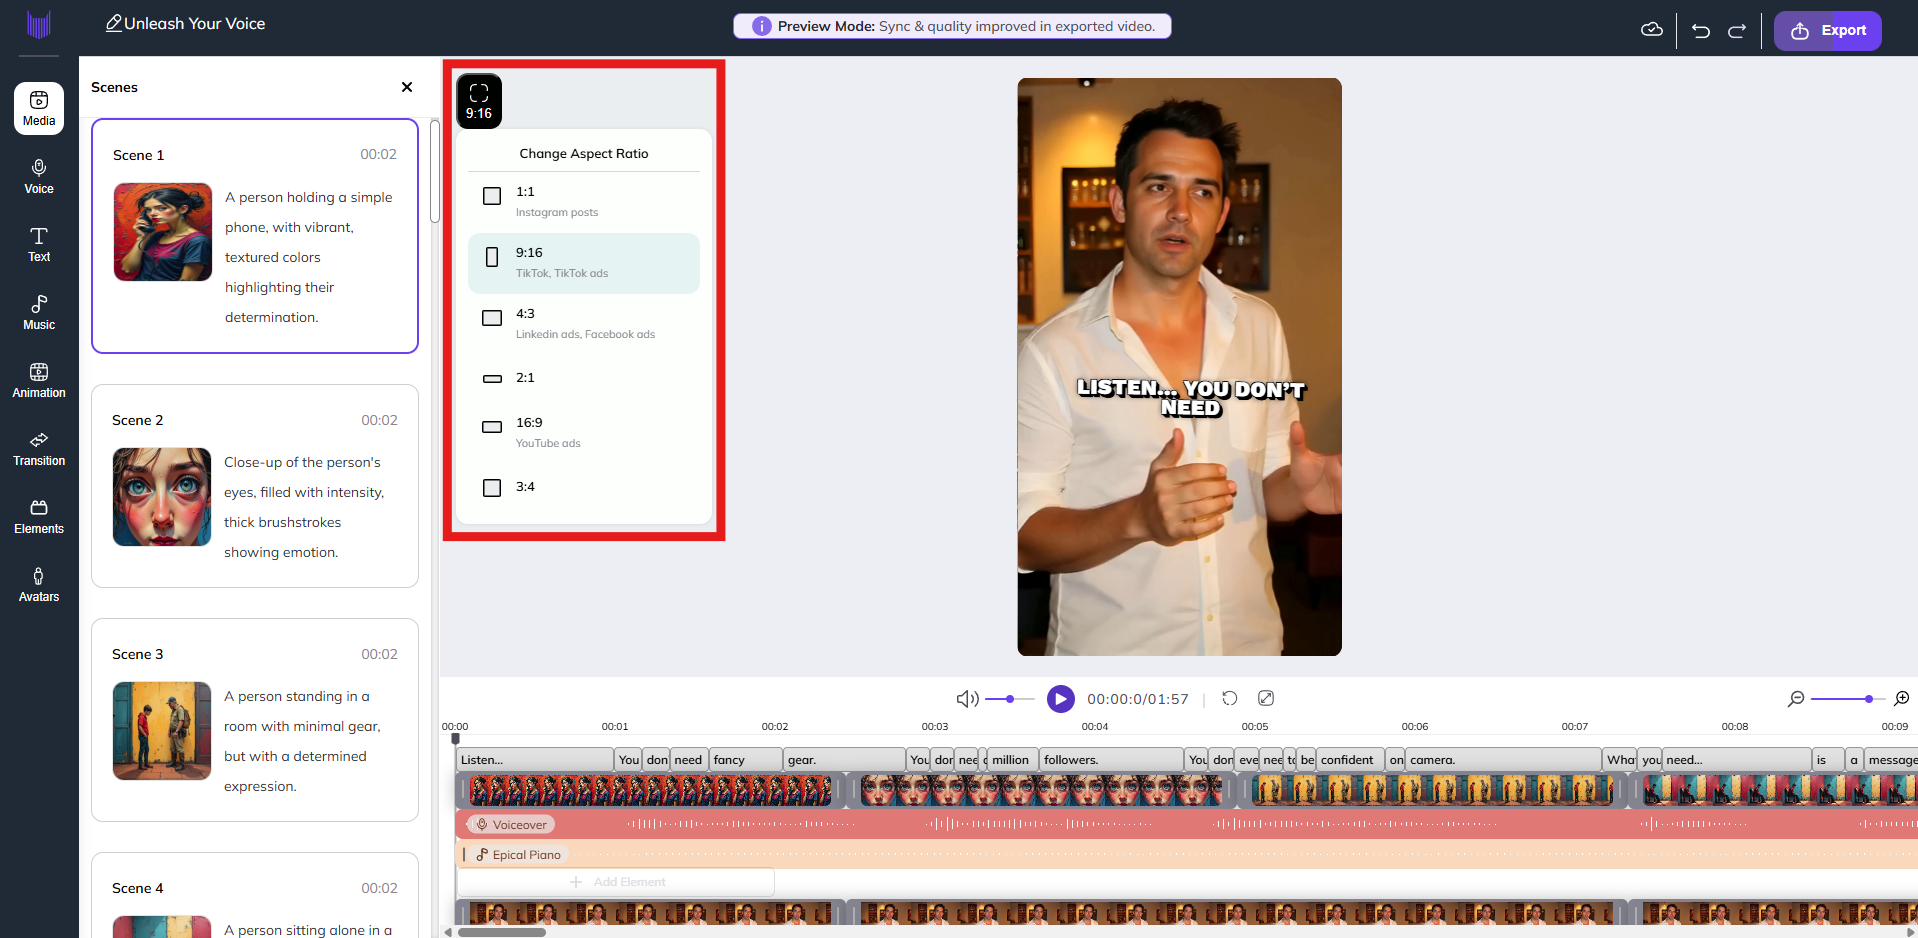Click the cloud save icon
1918x938 pixels.
[1652, 30]
